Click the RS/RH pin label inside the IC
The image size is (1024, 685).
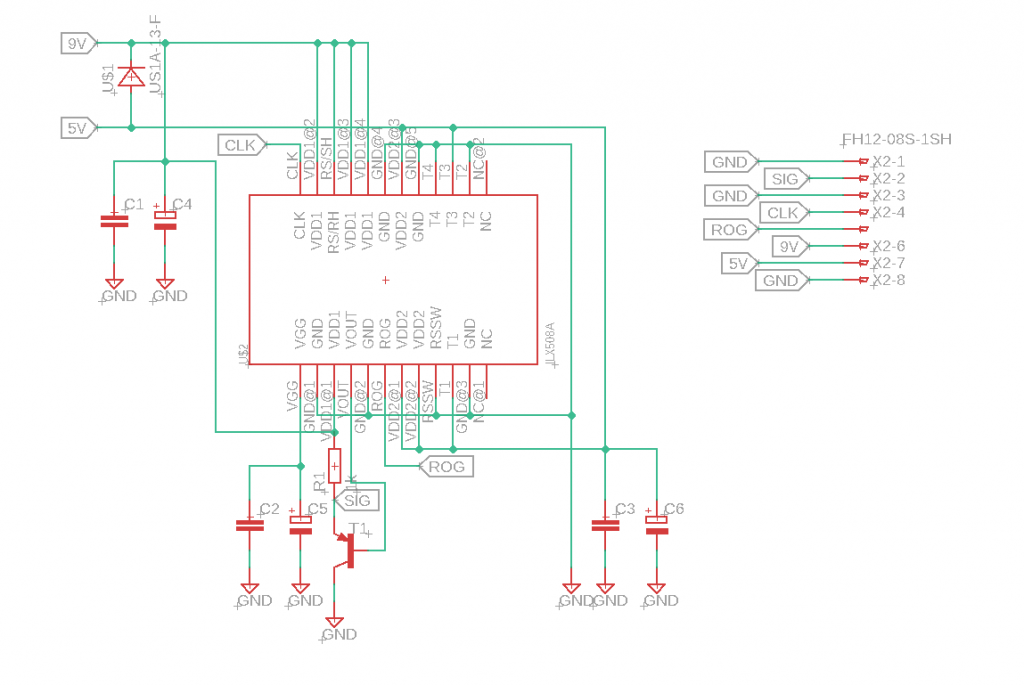click(334, 232)
